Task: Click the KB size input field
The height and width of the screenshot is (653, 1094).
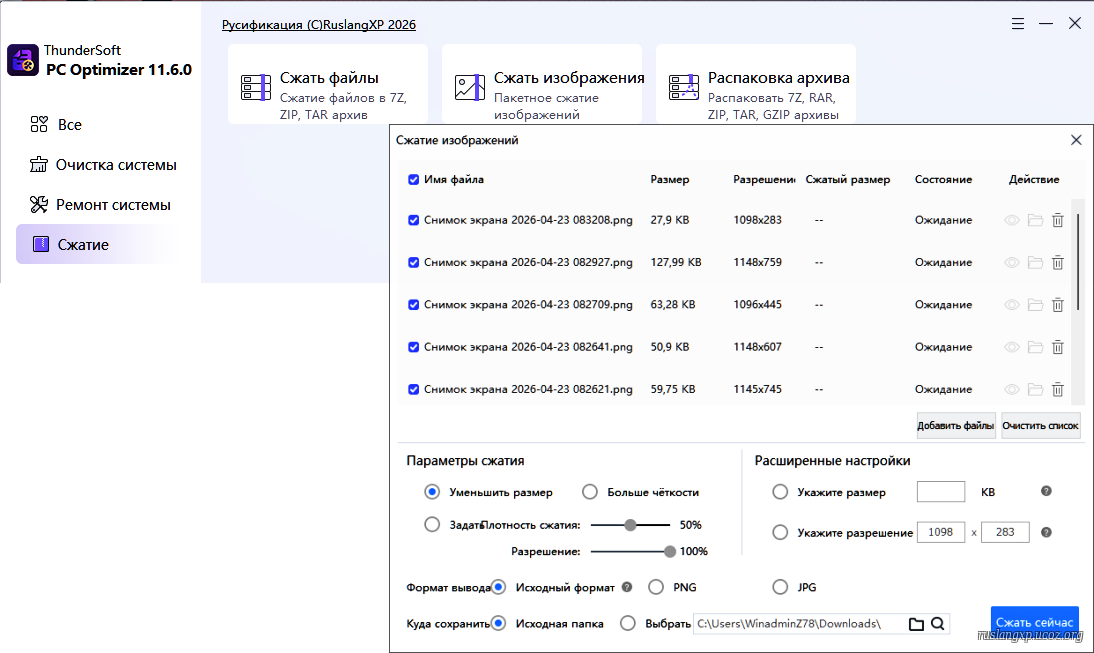Action: (940, 492)
